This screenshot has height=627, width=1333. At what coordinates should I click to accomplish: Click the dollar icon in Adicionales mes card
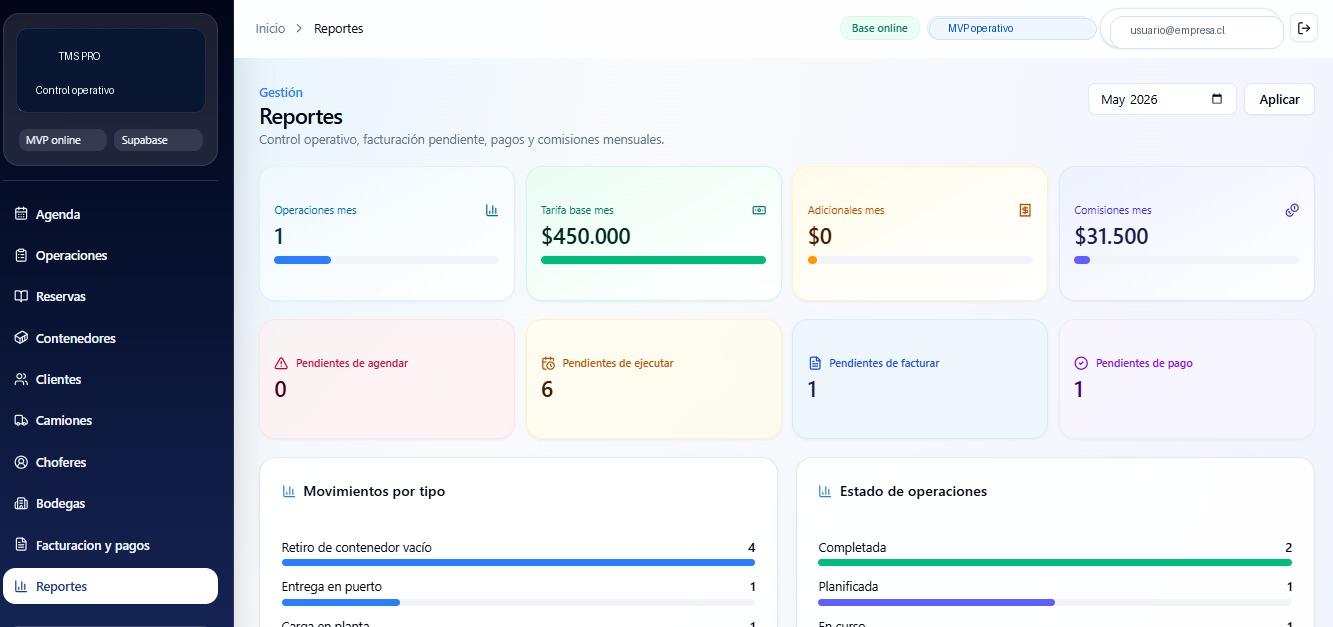[1025, 210]
